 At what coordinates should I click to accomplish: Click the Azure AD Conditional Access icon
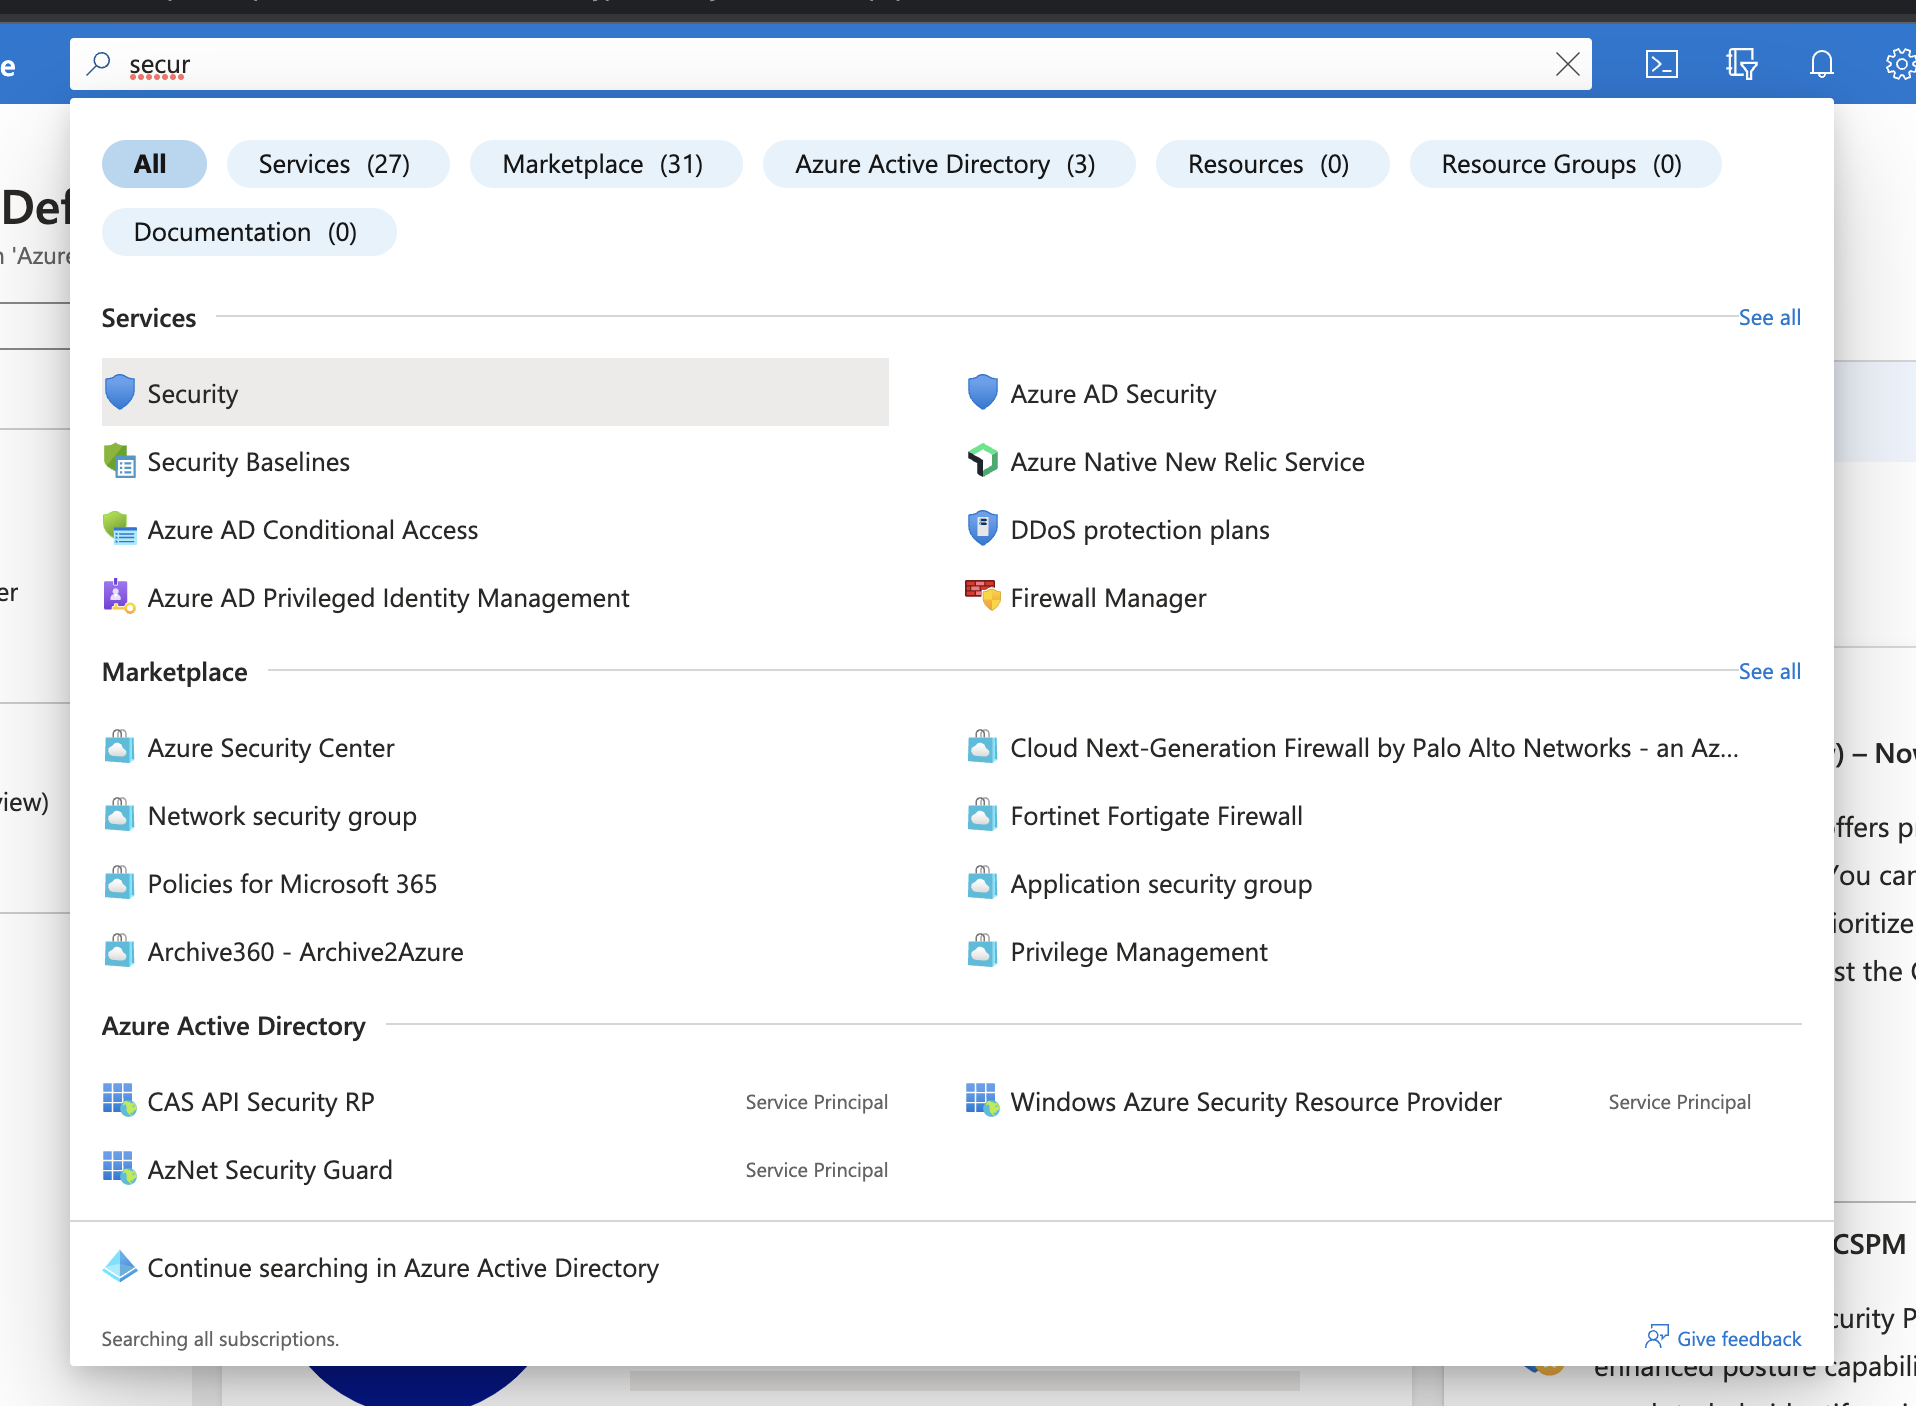[120, 528]
